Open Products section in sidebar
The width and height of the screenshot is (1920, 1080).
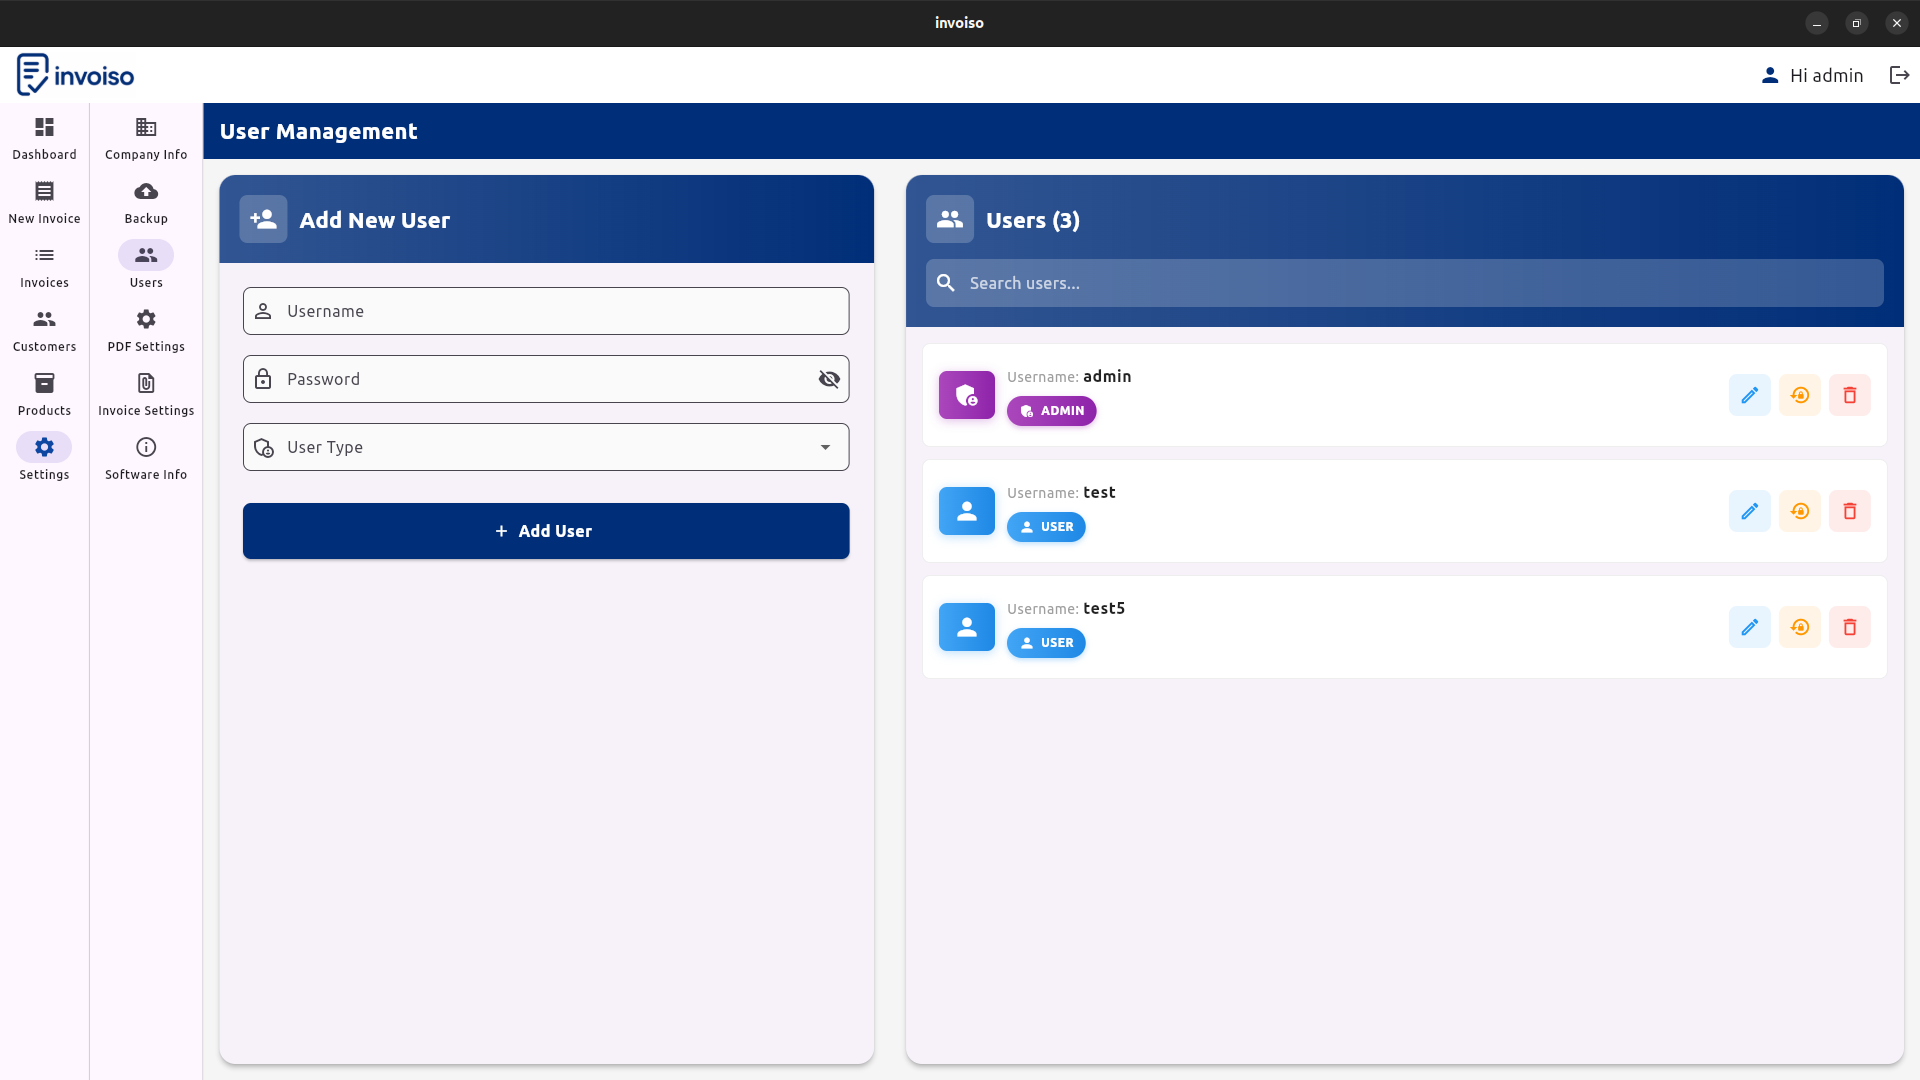[x=44, y=394]
